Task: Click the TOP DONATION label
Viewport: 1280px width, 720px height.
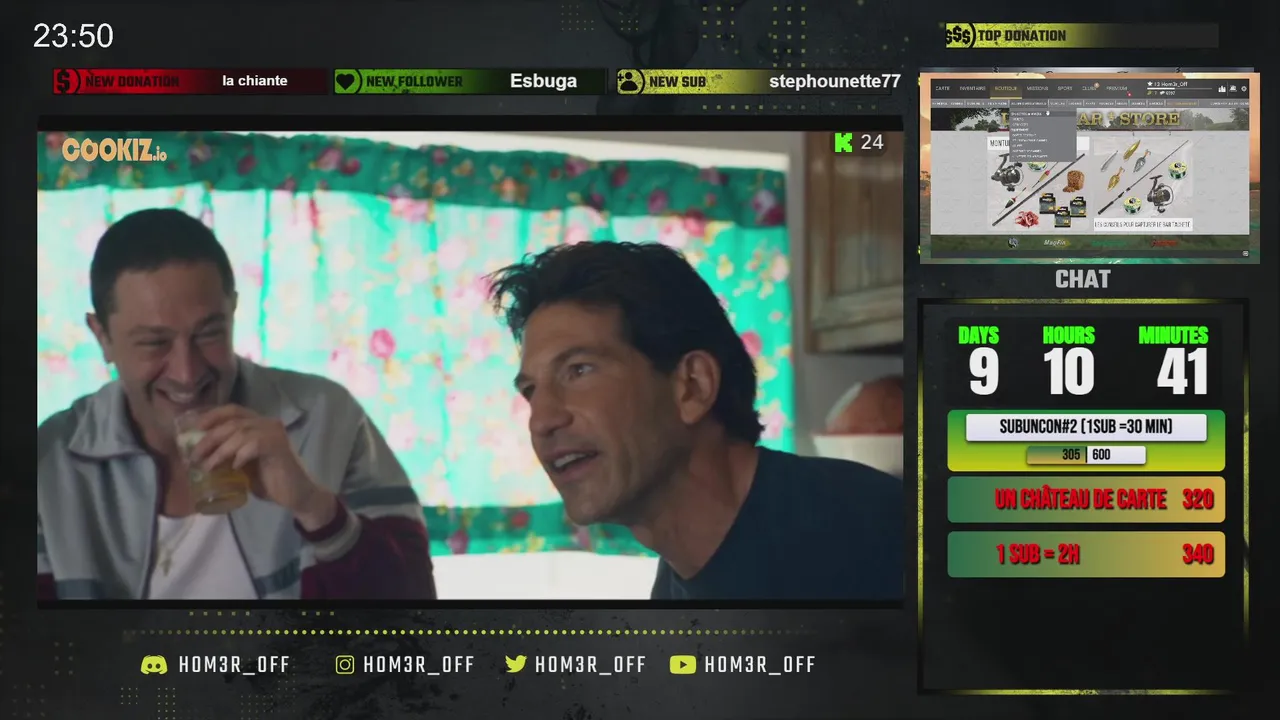Action: [1022, 36]
